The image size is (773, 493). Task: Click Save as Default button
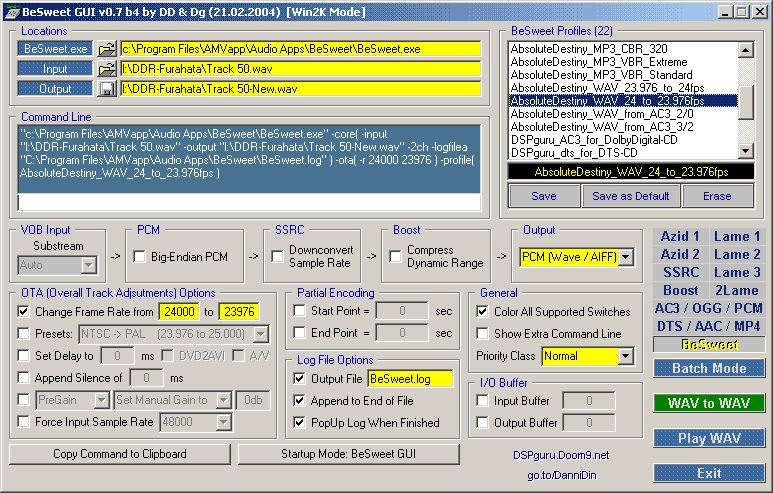click(x=631, y=196)
